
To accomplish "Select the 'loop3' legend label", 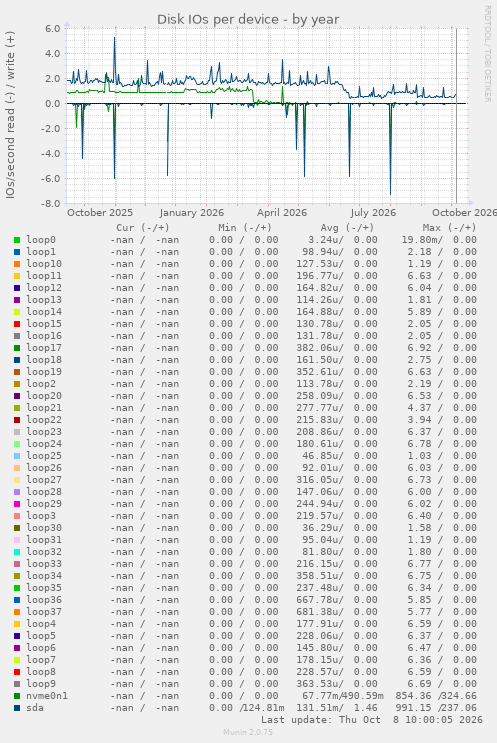I will 41,516.
